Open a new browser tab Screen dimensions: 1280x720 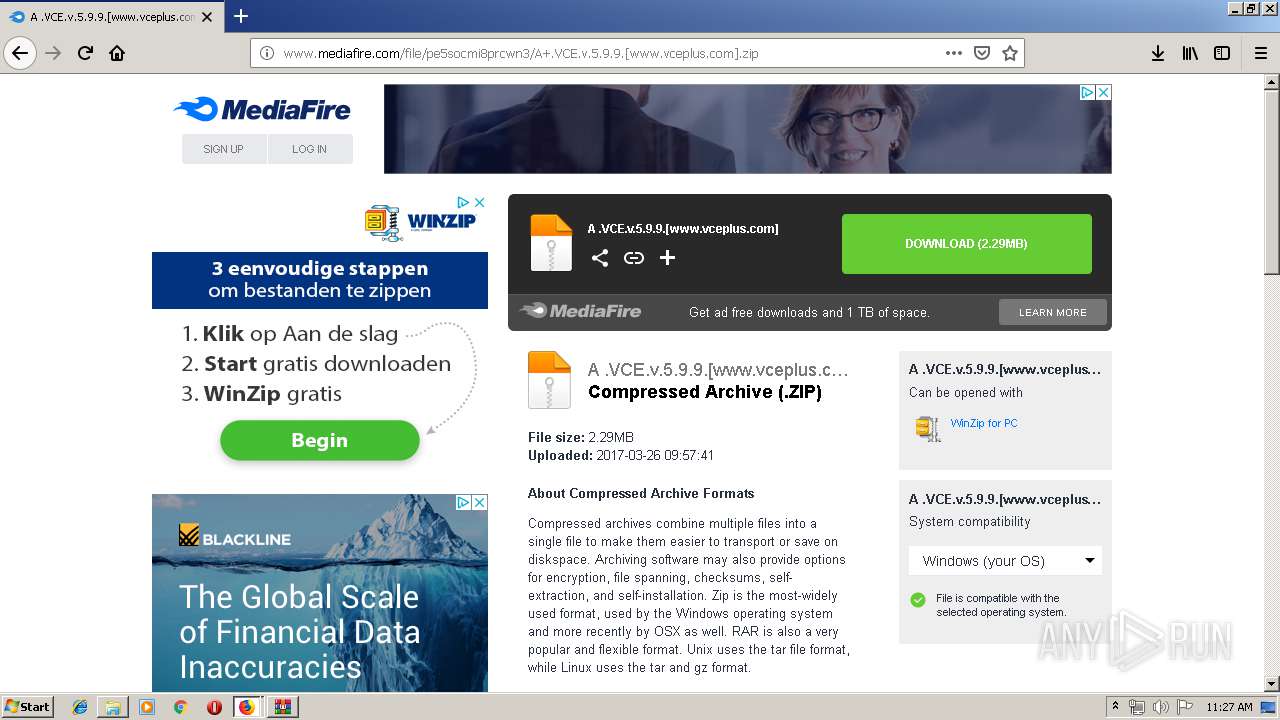tap(241, 16)
